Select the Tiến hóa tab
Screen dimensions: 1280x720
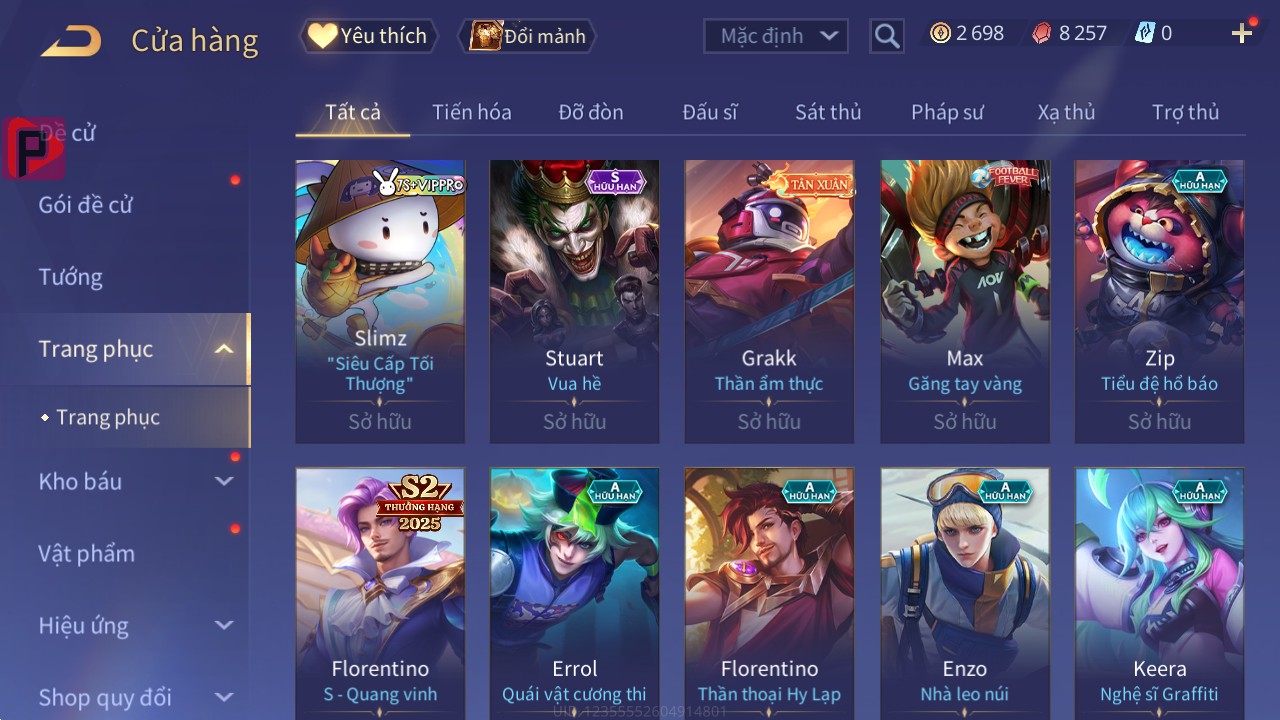[472, 112]
